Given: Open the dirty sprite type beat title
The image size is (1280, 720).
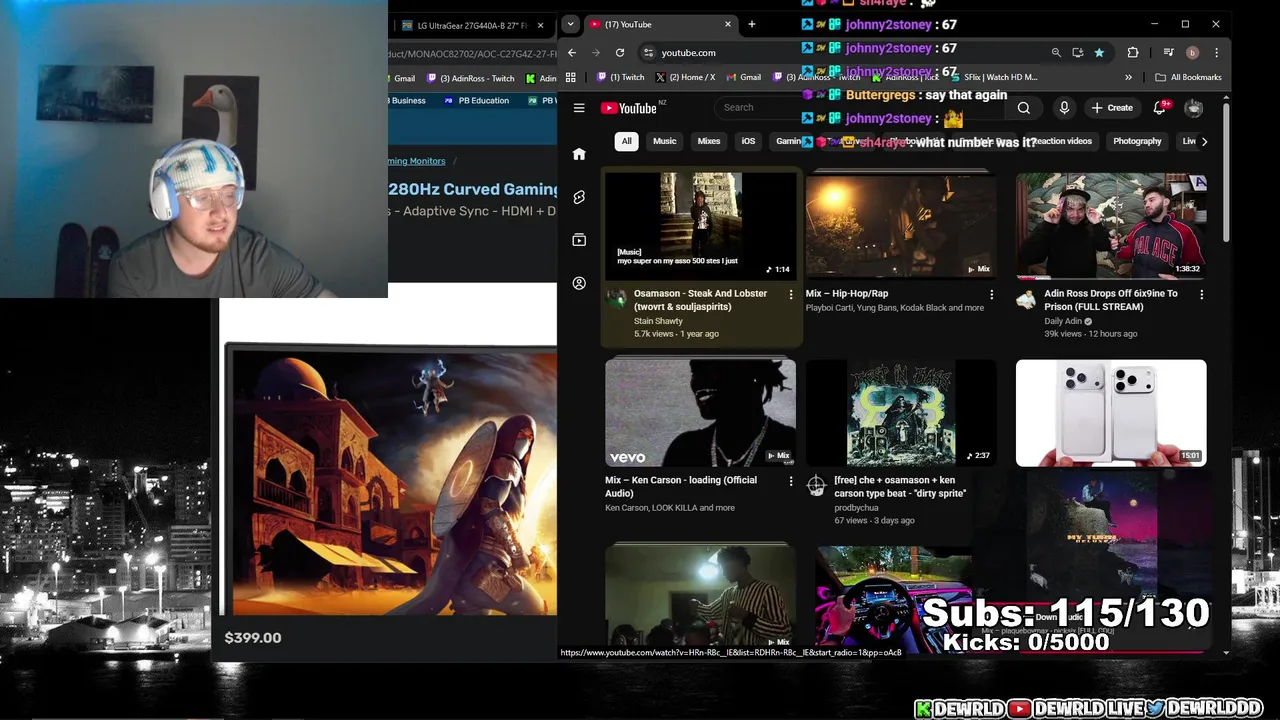Looking at the screenshot, I should tap(900, 487).
